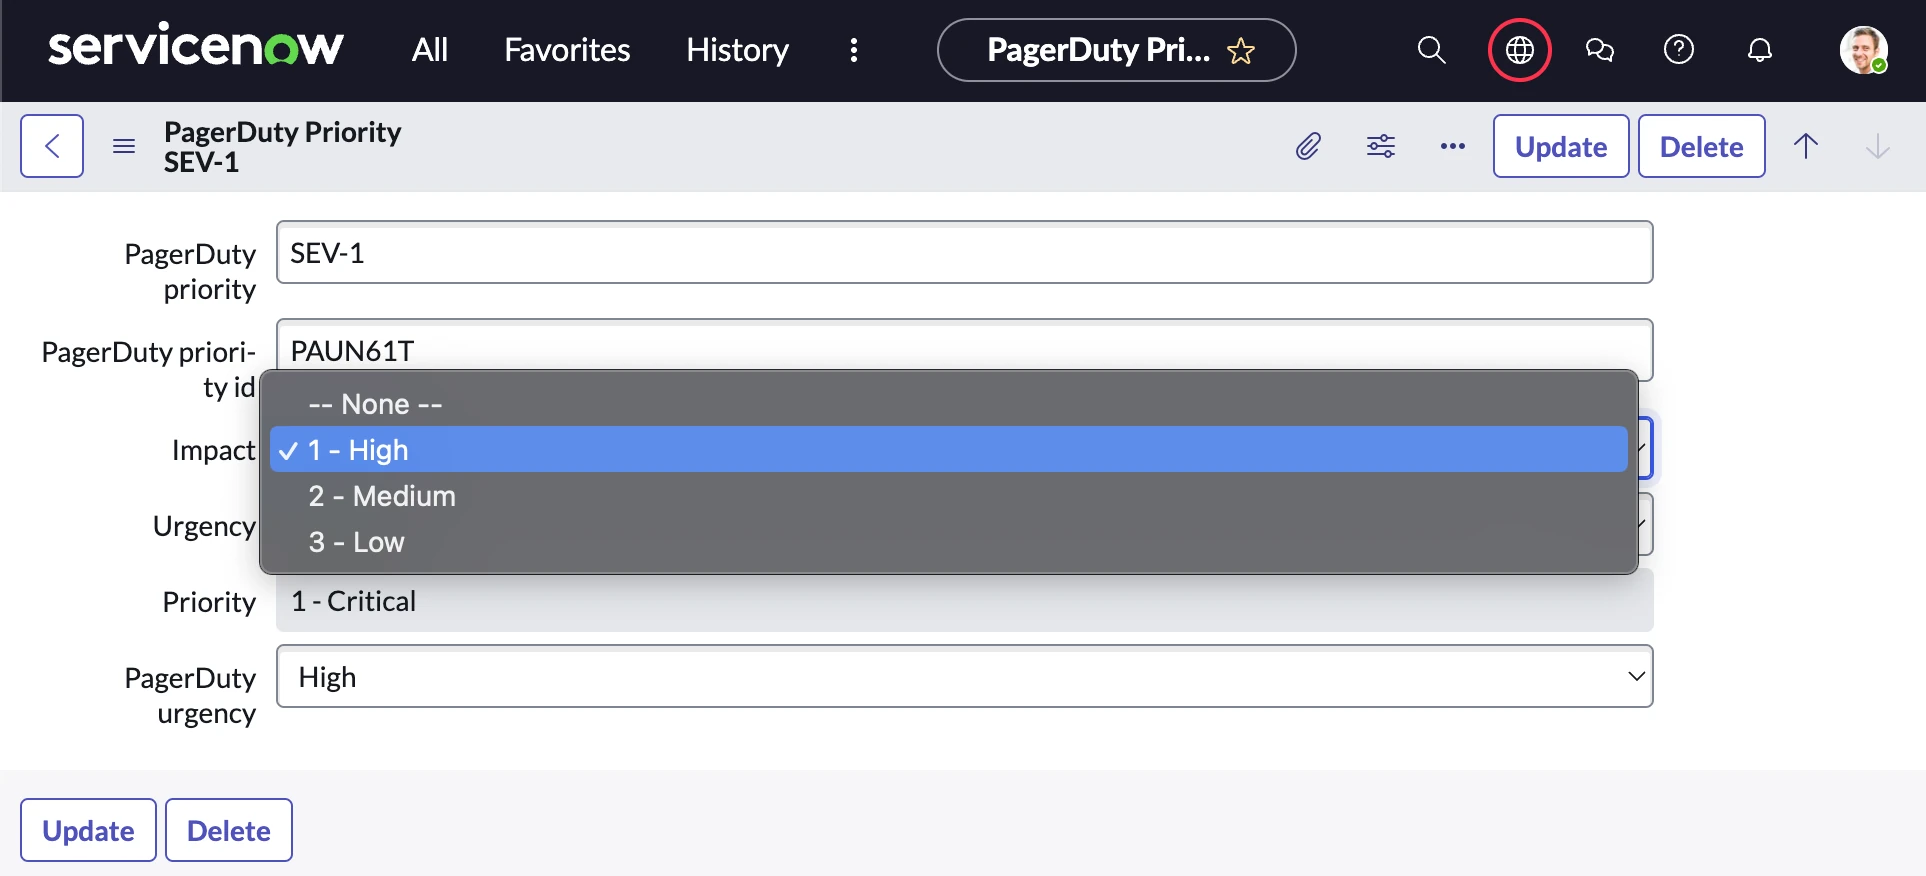
Task: Open the form context hamburger menu
Action: (x=124, y=146)
